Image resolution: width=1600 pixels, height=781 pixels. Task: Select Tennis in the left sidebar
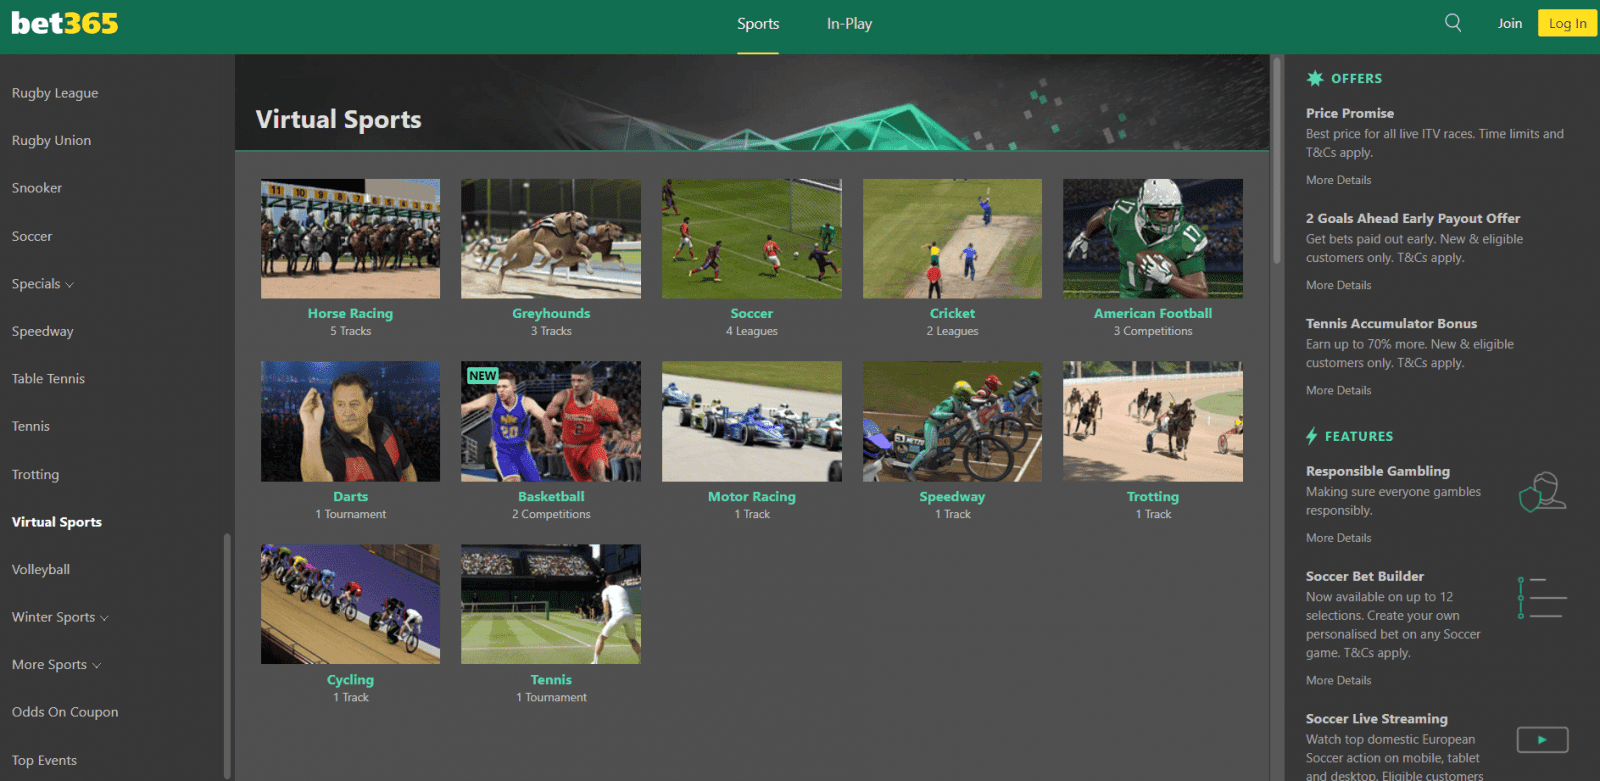coord(31,426)
